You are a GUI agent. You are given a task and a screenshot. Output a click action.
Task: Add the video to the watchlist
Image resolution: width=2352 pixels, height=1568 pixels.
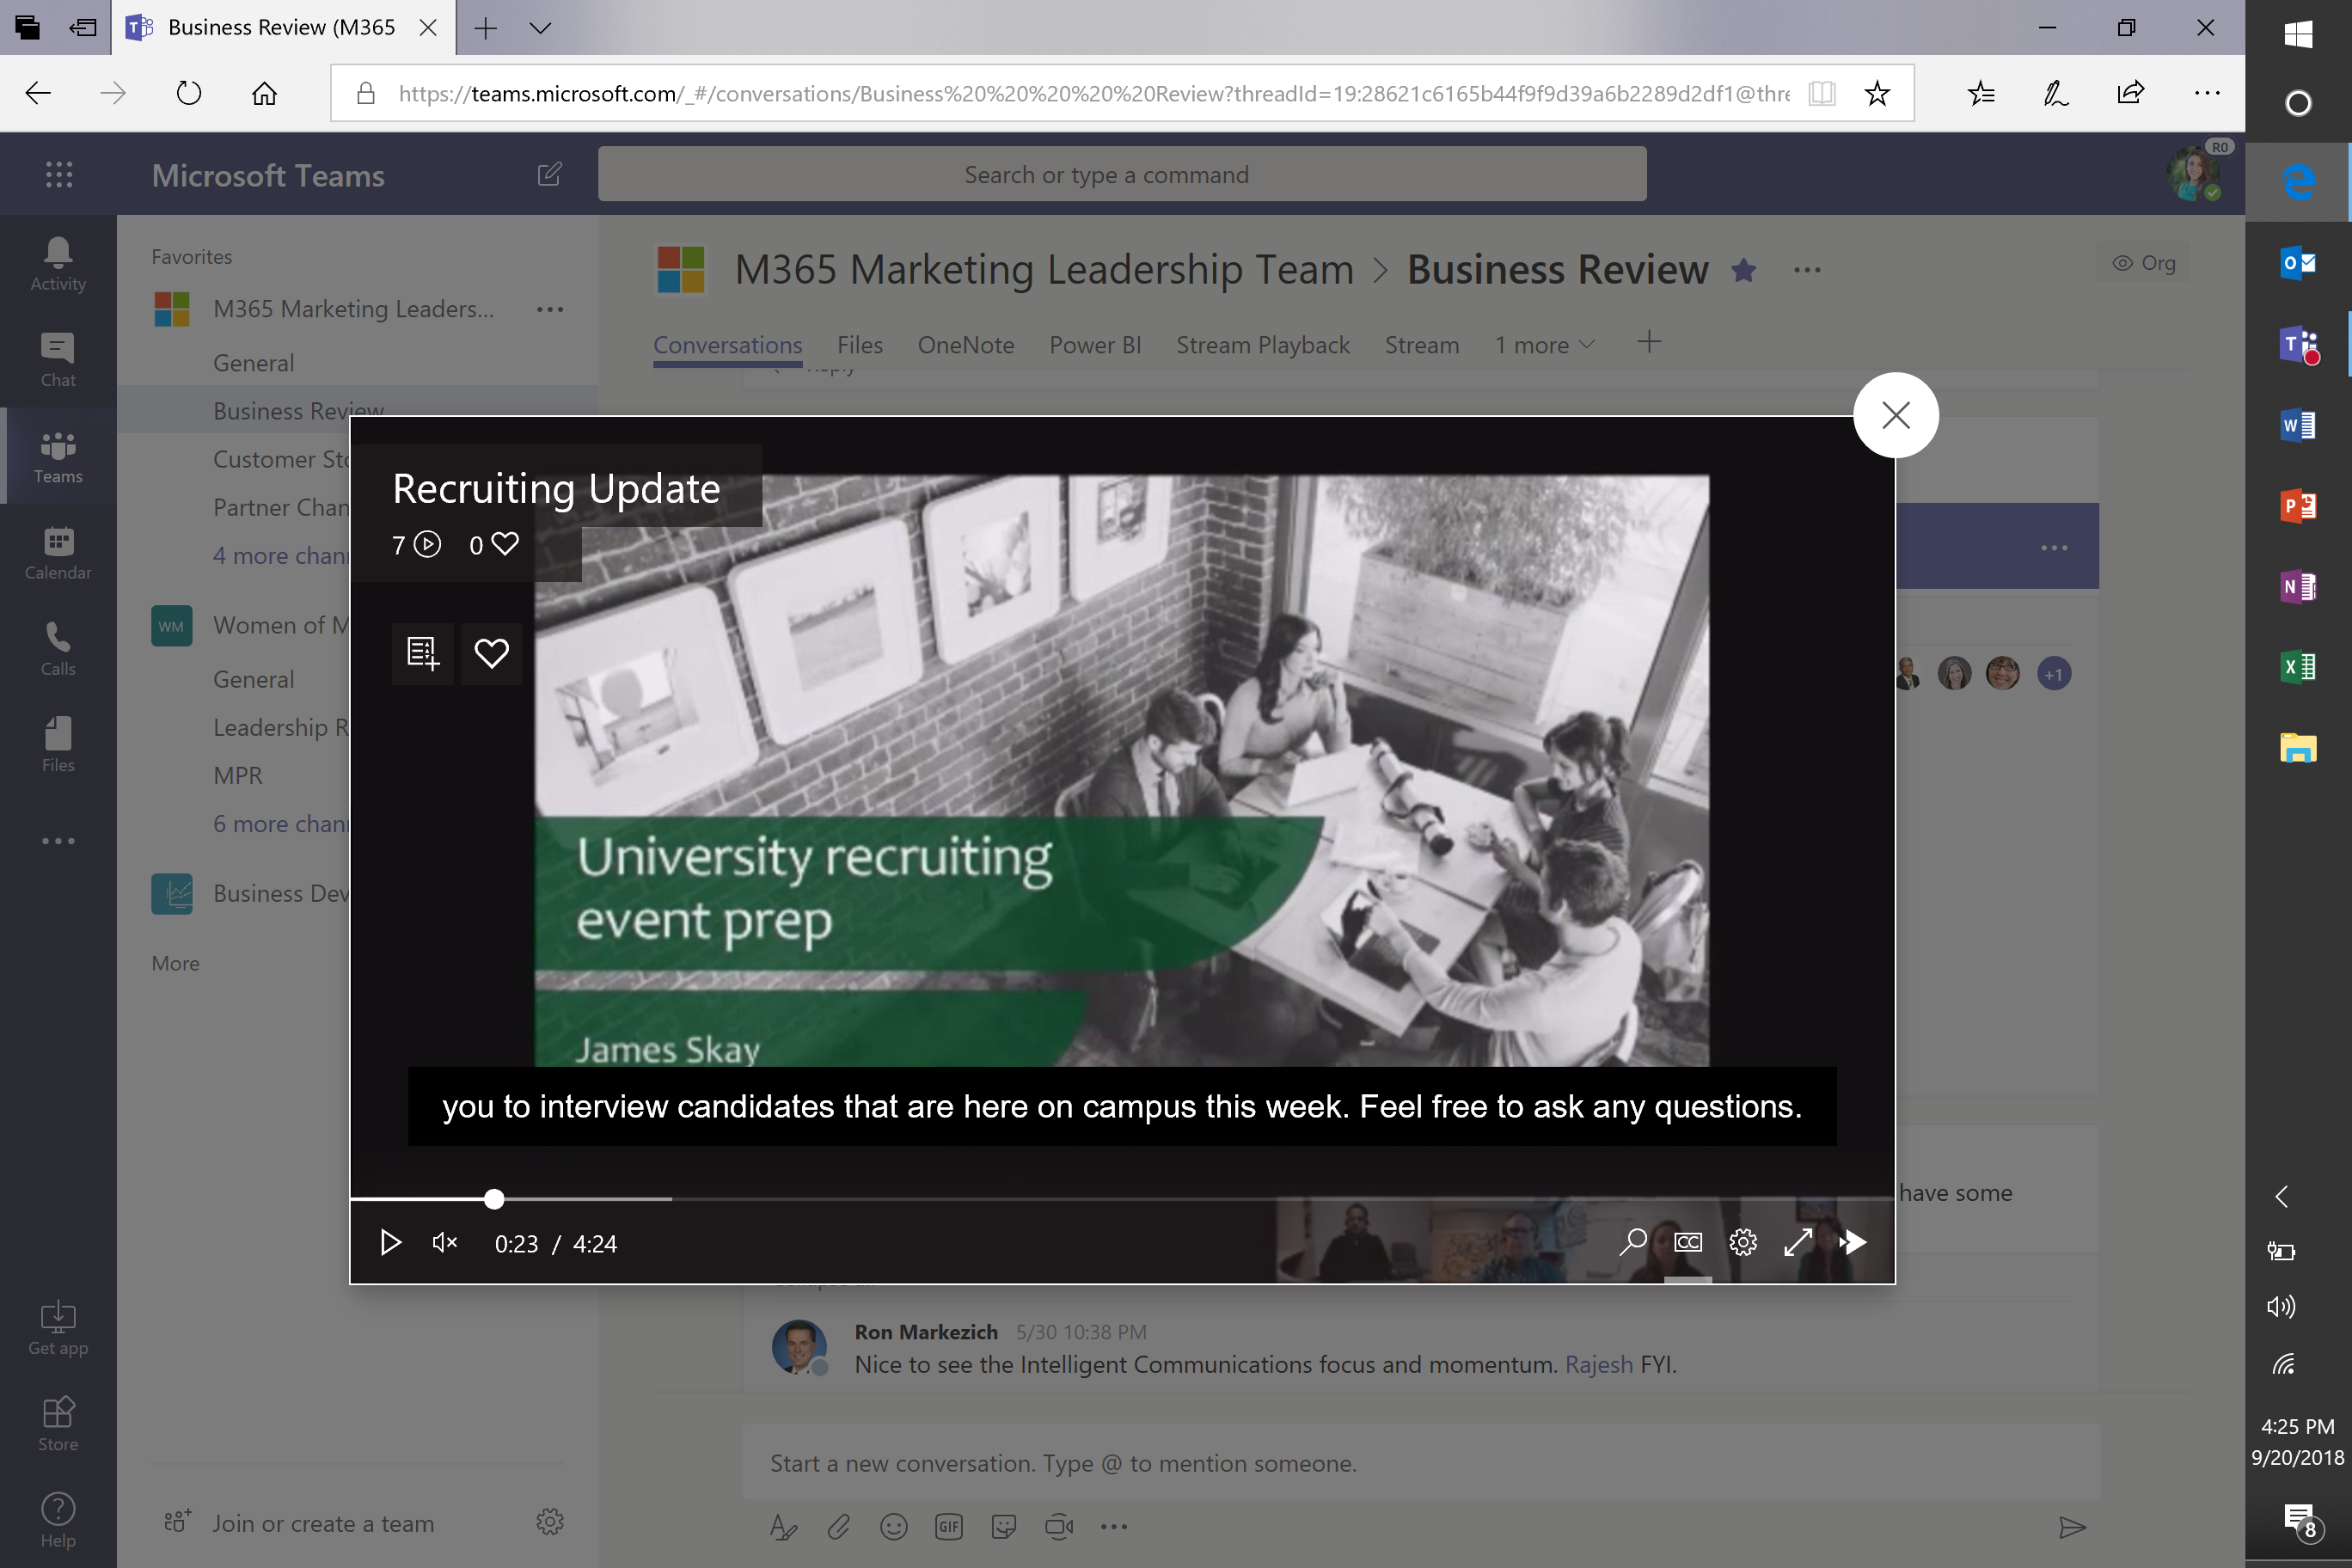(x=422, y=653)
